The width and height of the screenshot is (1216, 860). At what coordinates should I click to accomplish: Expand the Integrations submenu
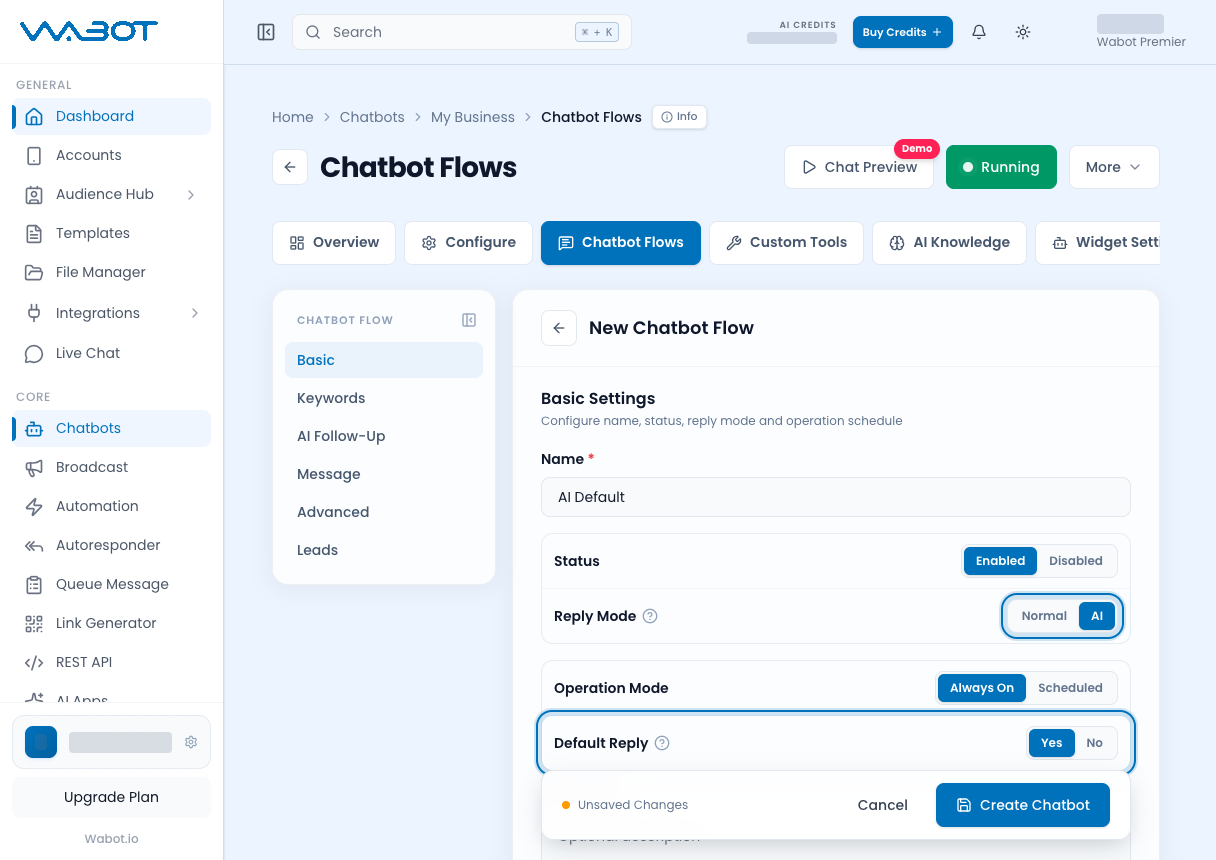coord(194,313)
